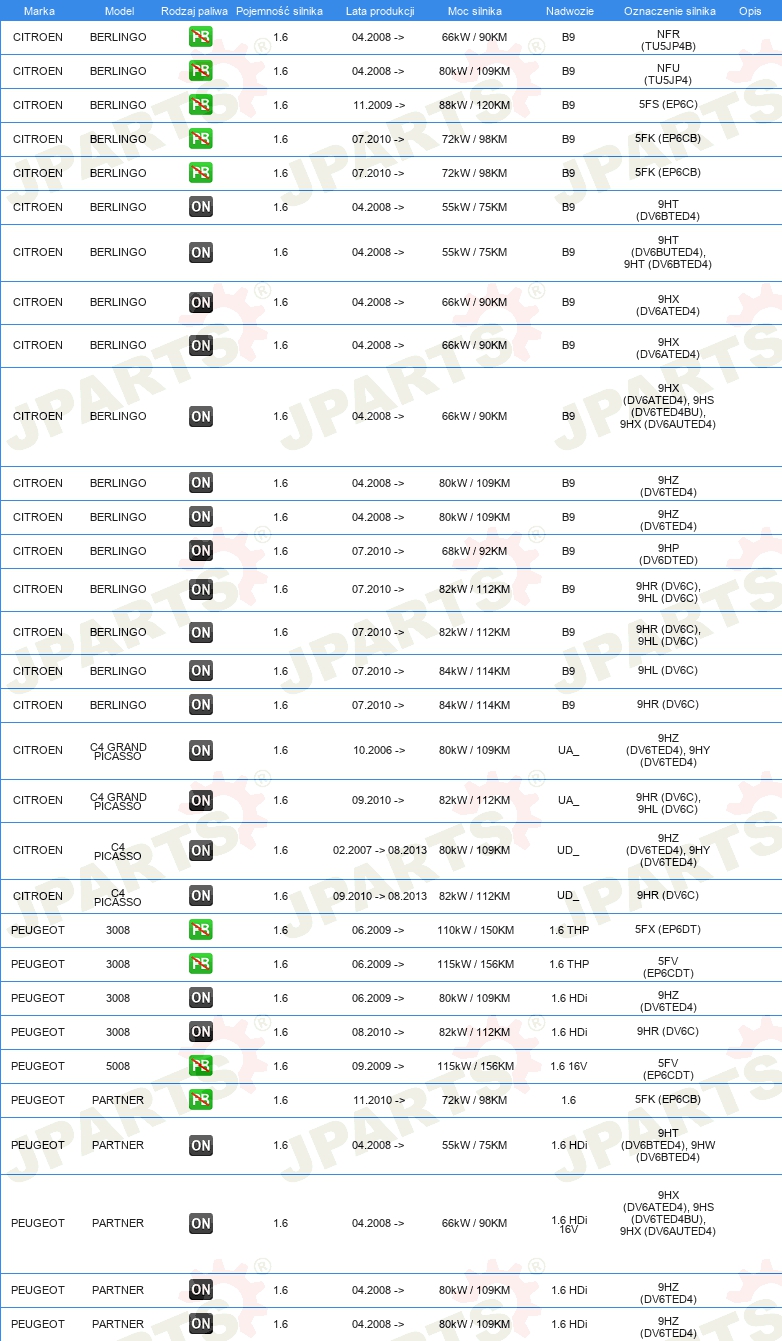Click the Nadwozie column header

click(568, 10)
